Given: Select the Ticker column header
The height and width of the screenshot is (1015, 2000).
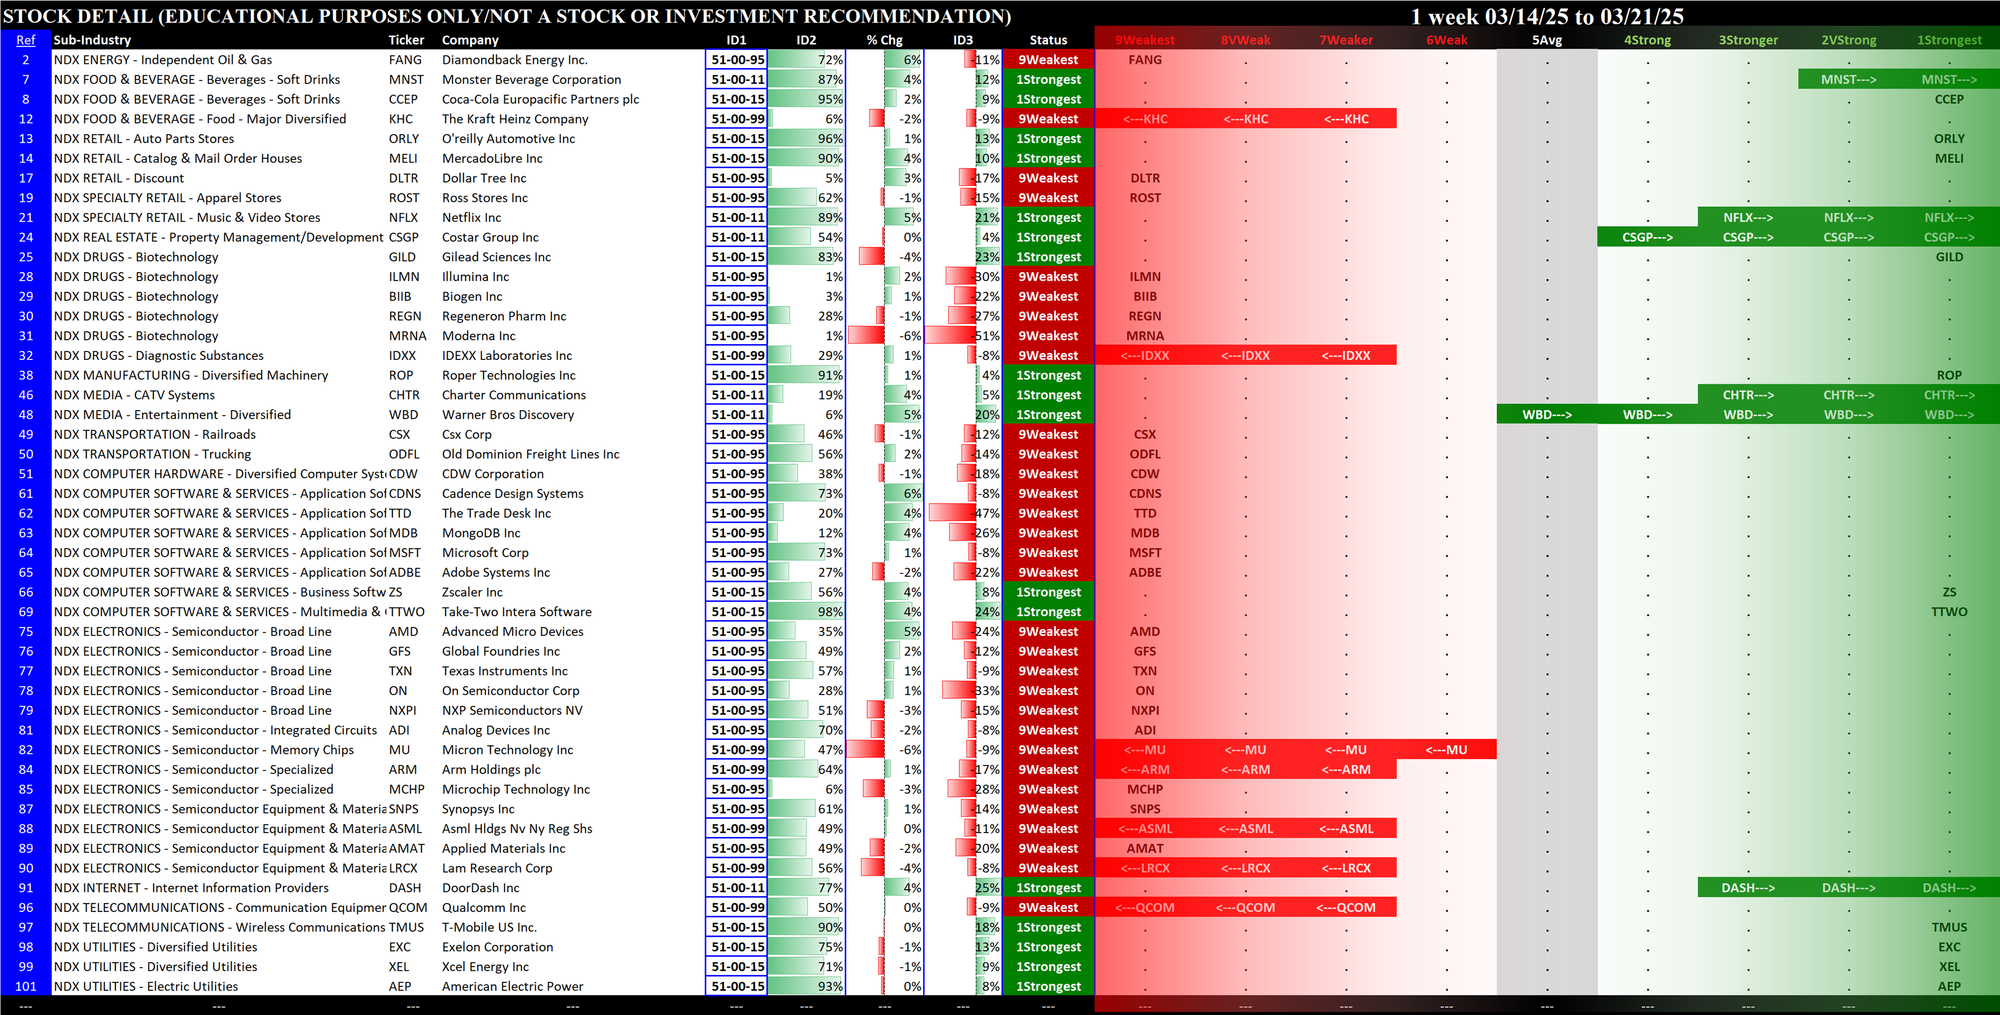Looking at the screenshot, I should coord(406,40).
